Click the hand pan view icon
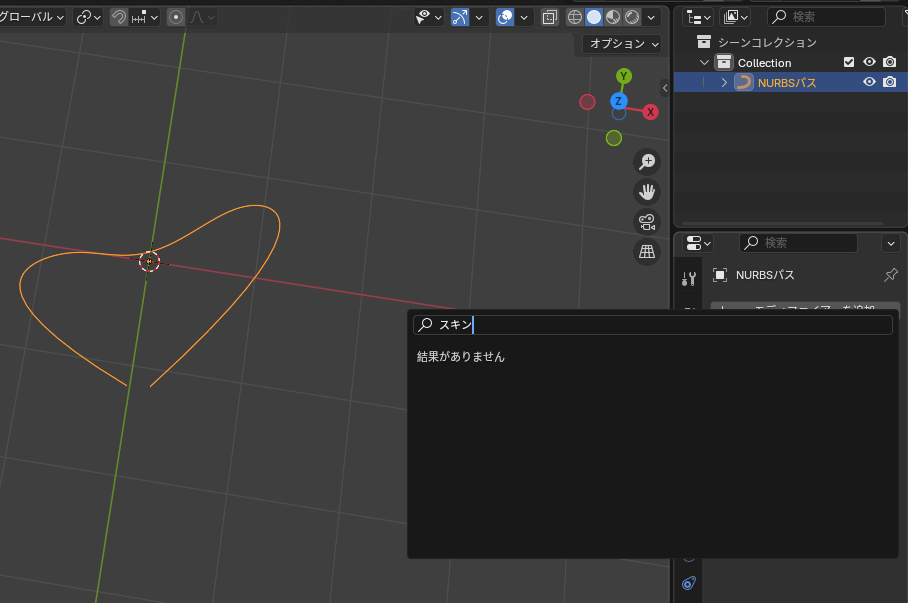The height and width of the screenshot is (603, 908). click(x=647, y=191)
